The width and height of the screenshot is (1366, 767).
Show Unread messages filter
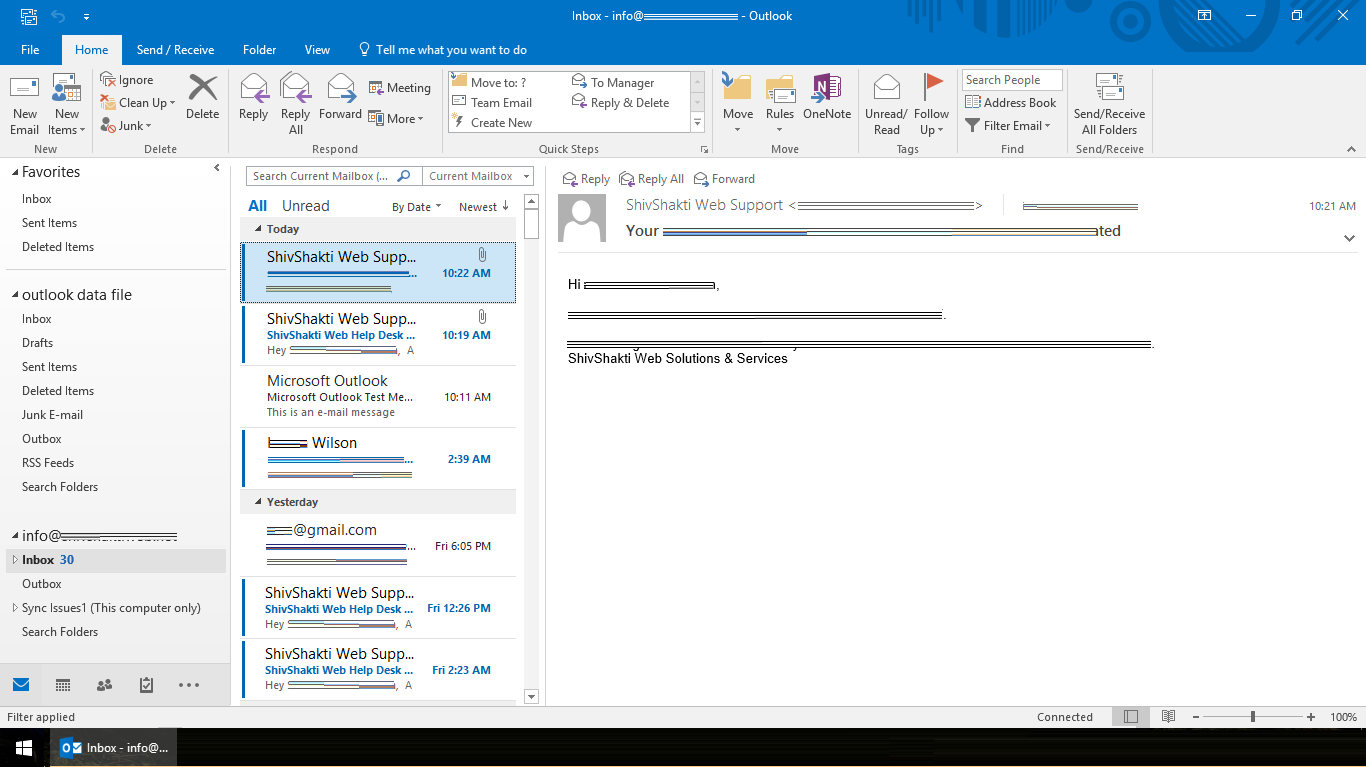[x=306, y=206]
